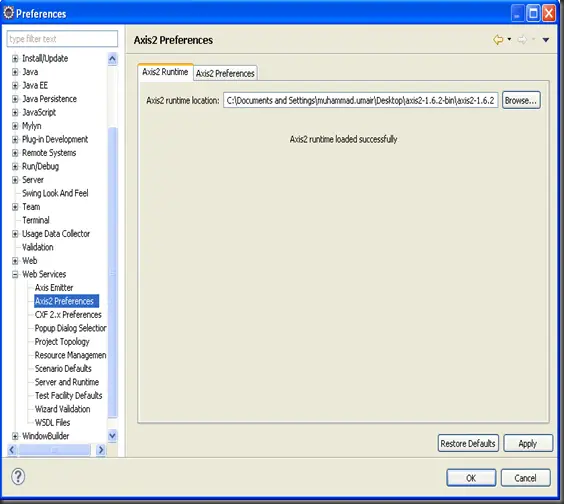
Task: Select the WindowBuilder label
Action: (45, 436)
